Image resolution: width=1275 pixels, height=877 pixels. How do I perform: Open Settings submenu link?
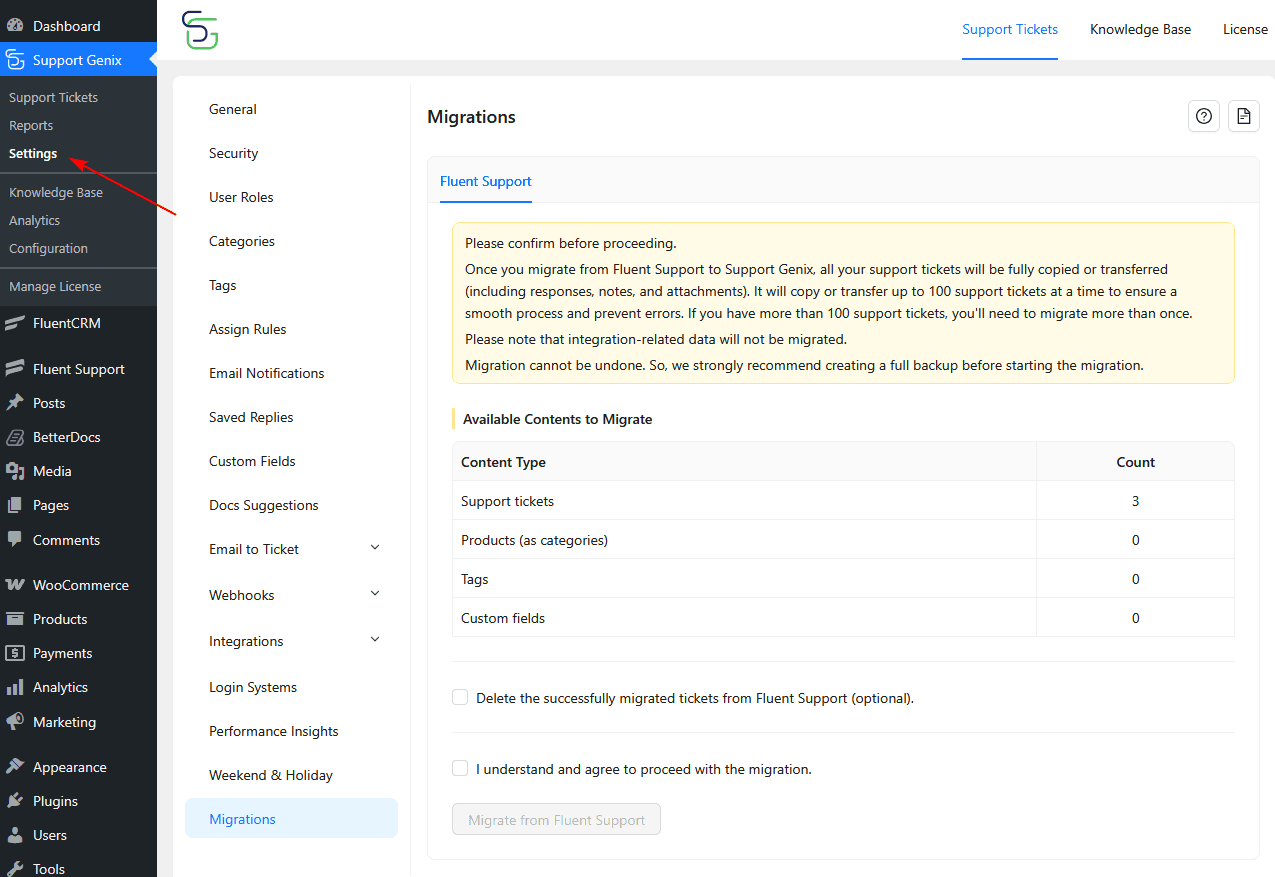33,153
